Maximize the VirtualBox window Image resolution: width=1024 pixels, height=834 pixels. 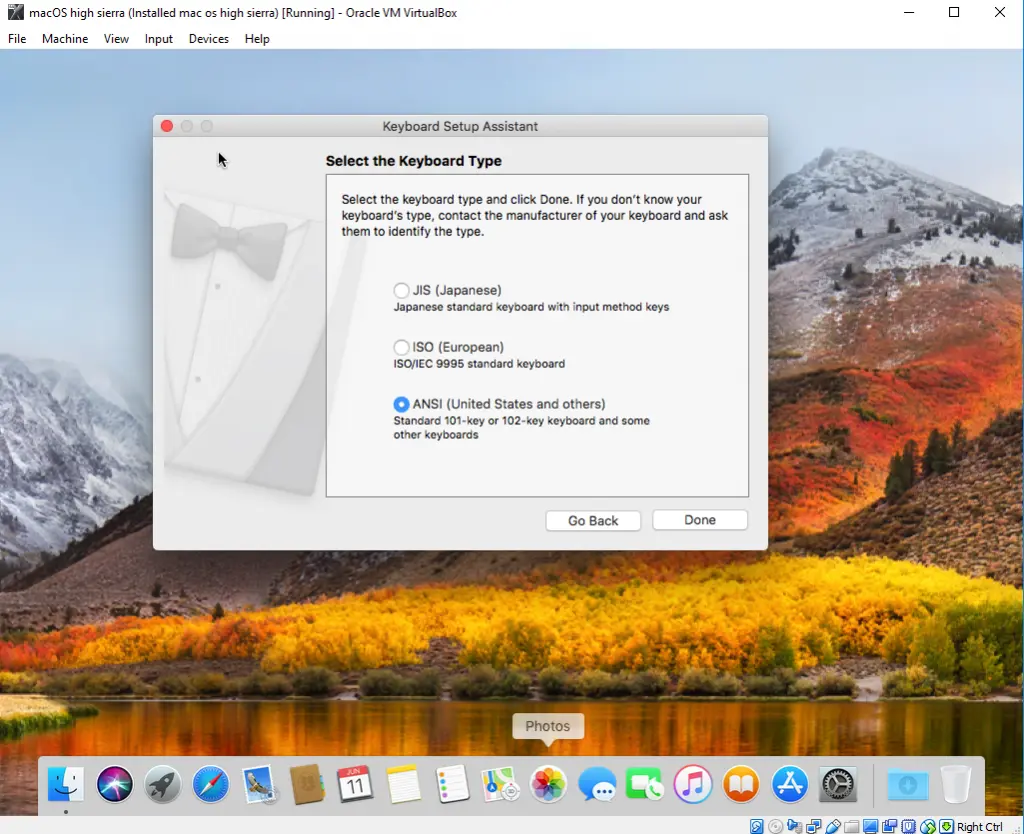point(954,12)
